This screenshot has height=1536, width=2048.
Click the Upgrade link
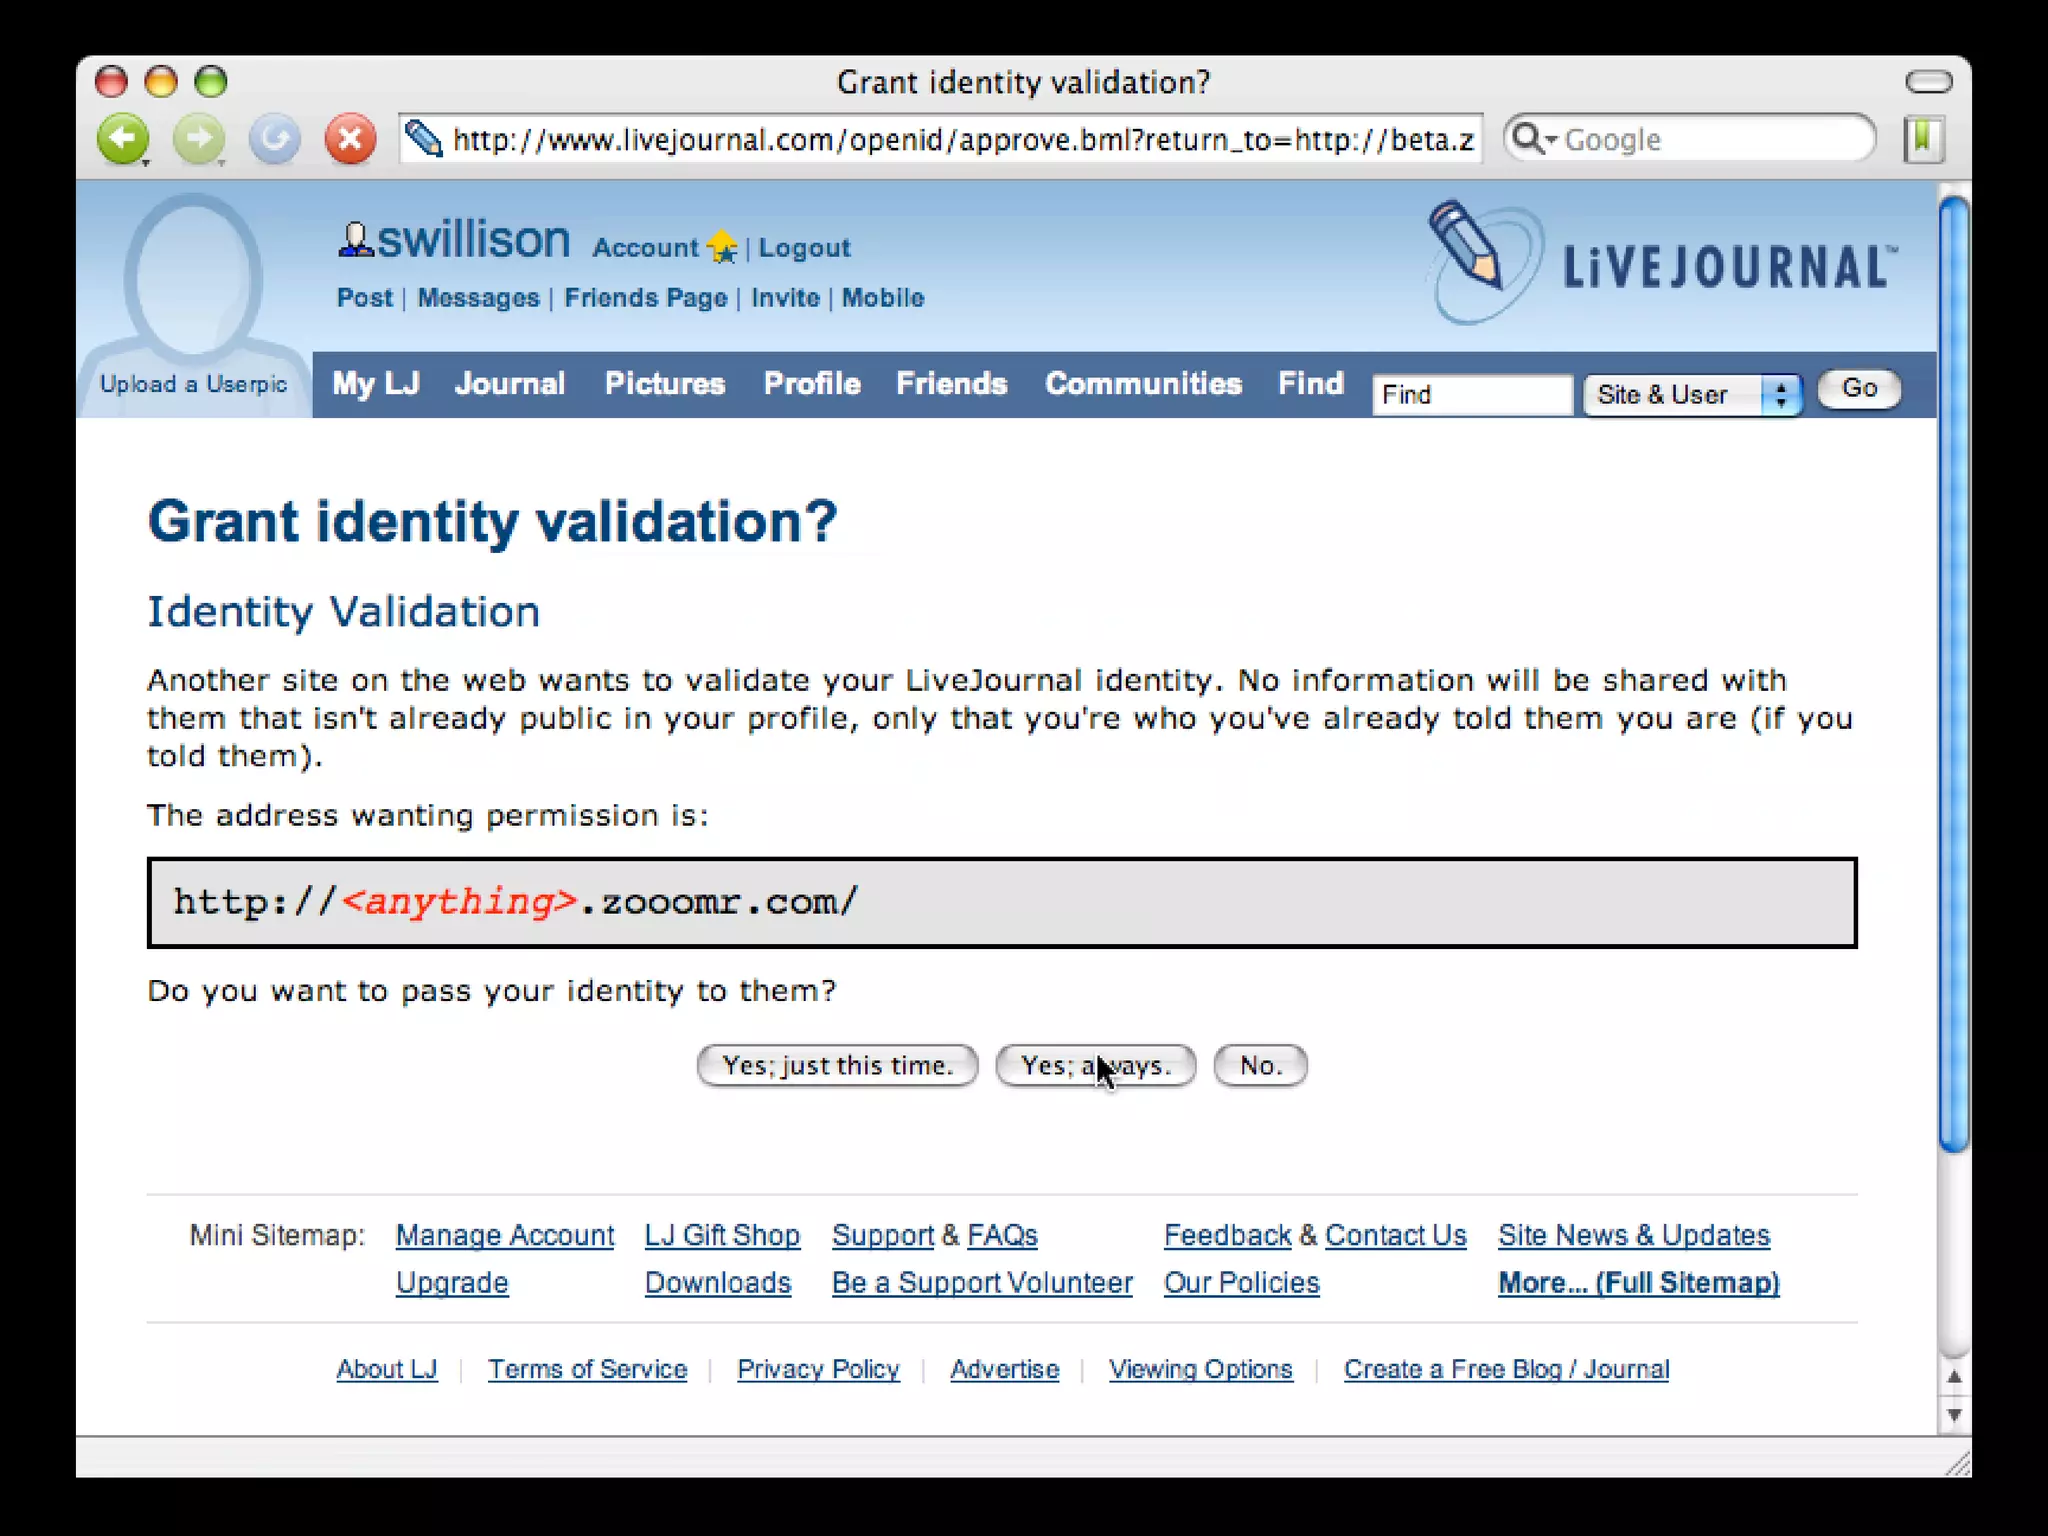pyautogui.click(x=452, y=1283)
